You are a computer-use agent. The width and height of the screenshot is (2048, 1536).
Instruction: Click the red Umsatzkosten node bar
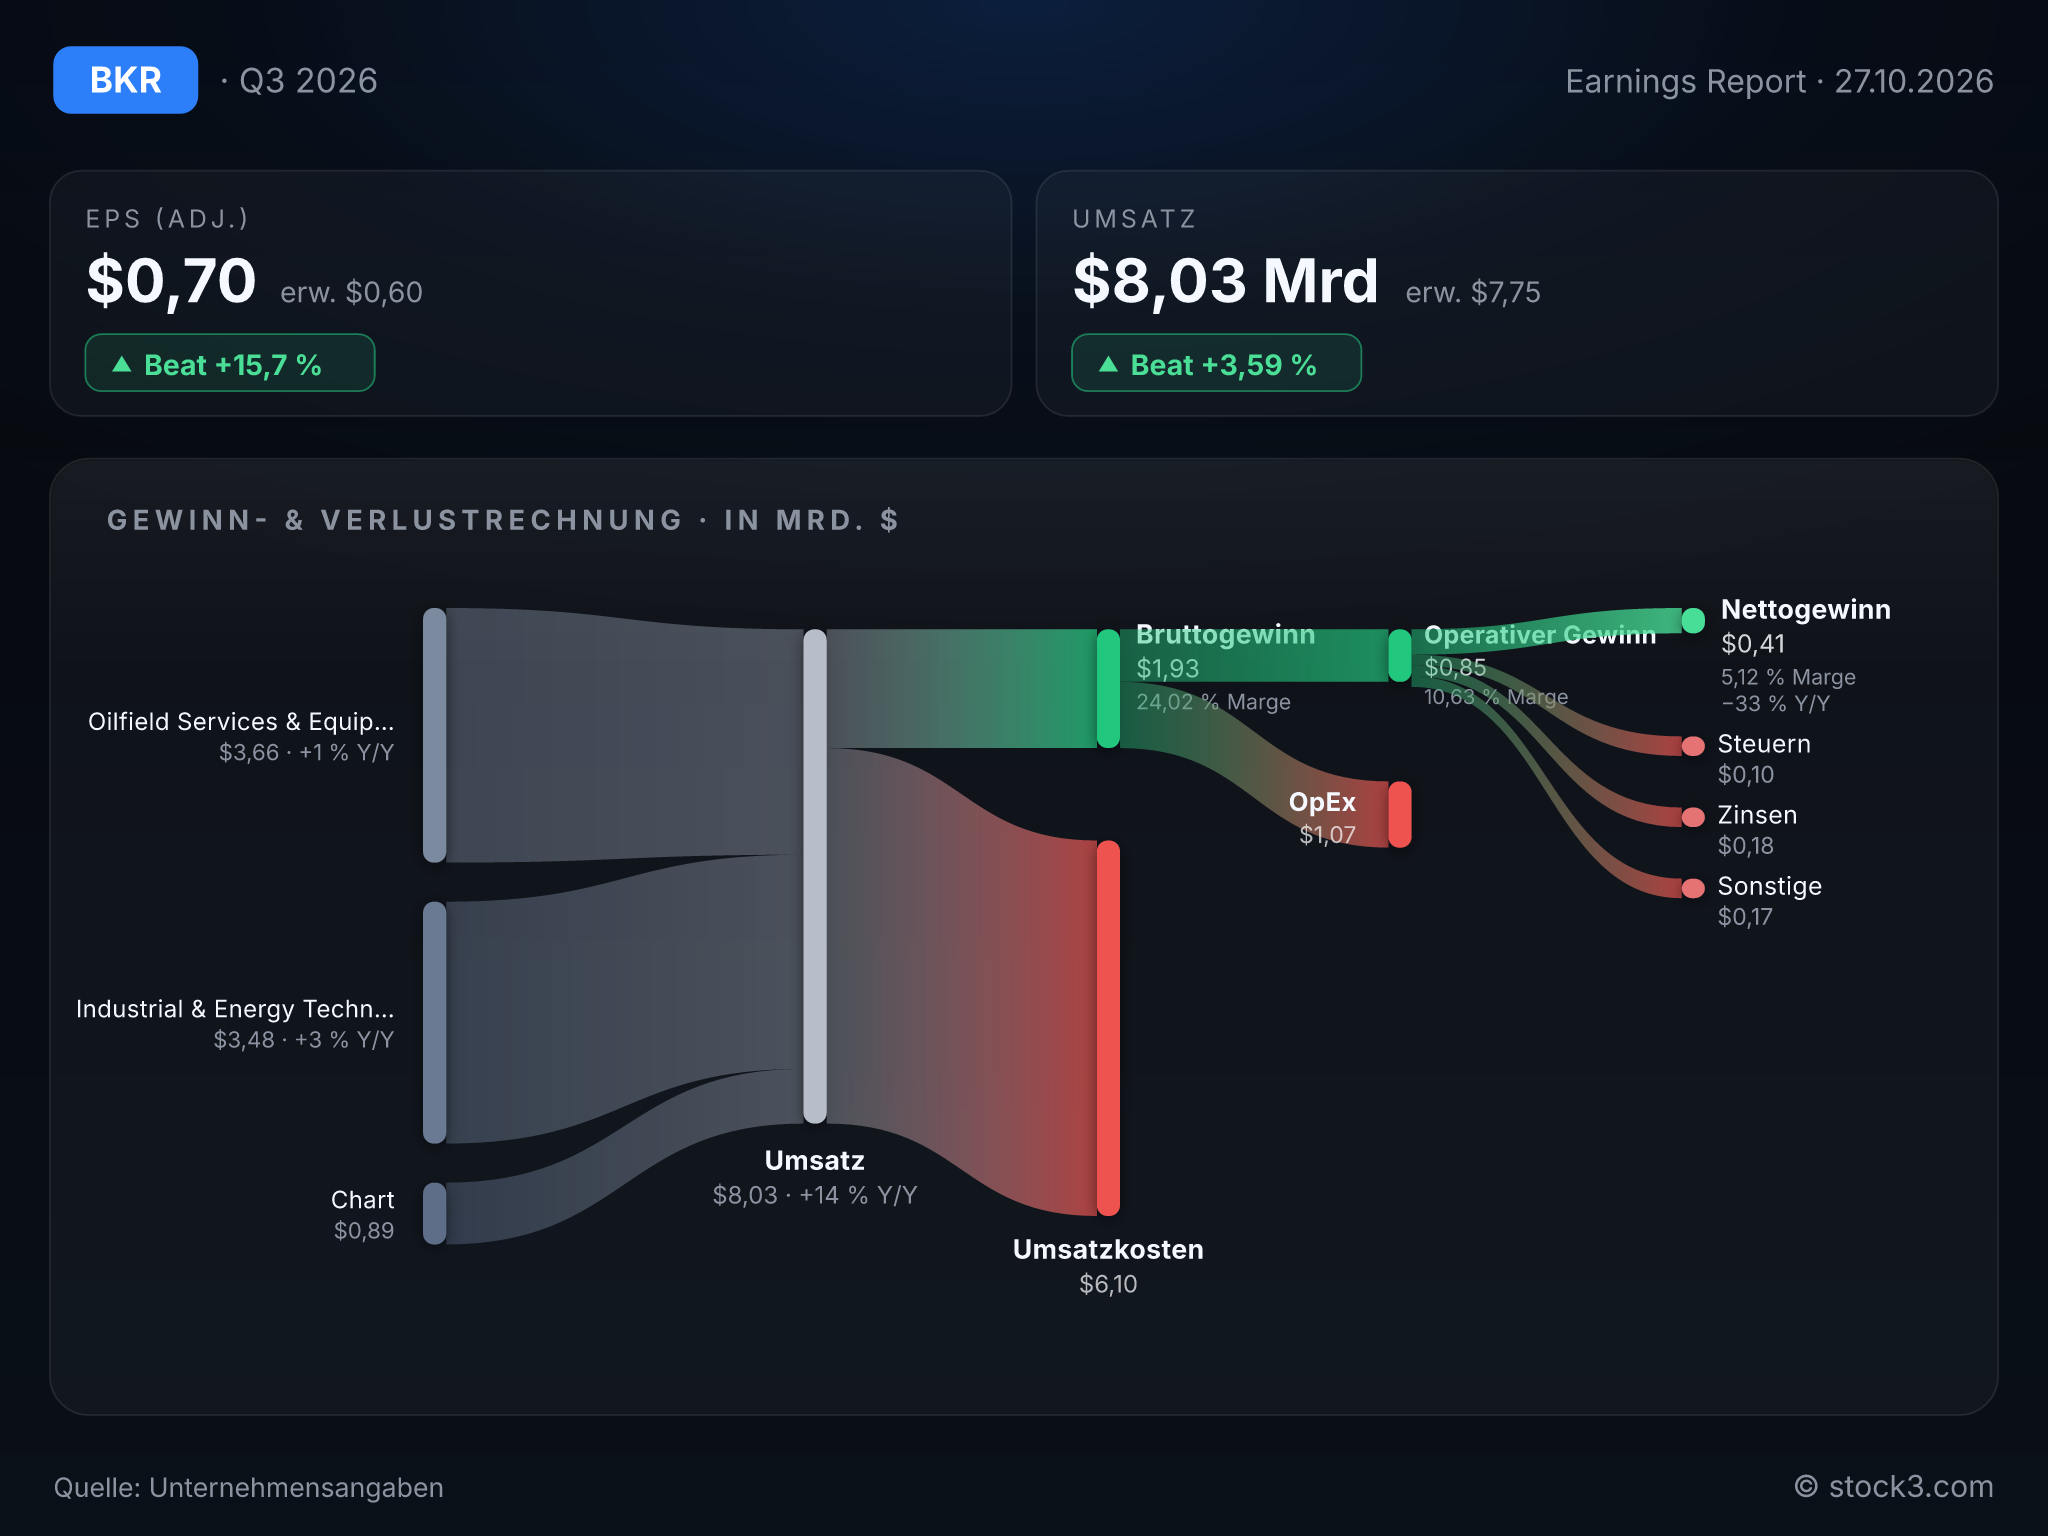1108,1028
